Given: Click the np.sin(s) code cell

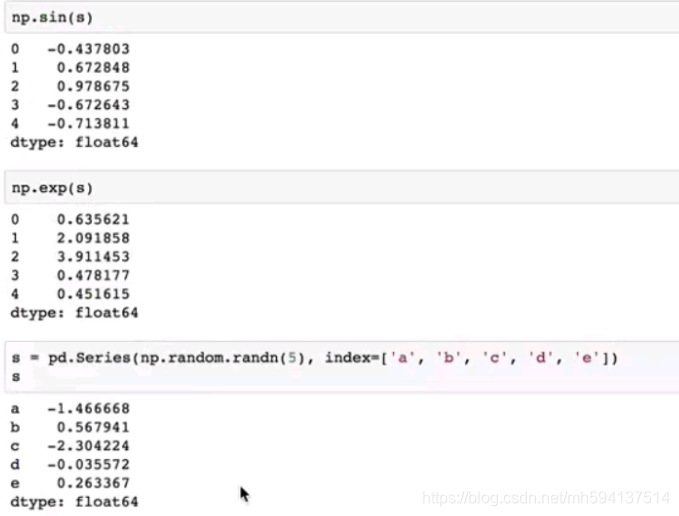Looking at the screenshot, I should [342, 17].
